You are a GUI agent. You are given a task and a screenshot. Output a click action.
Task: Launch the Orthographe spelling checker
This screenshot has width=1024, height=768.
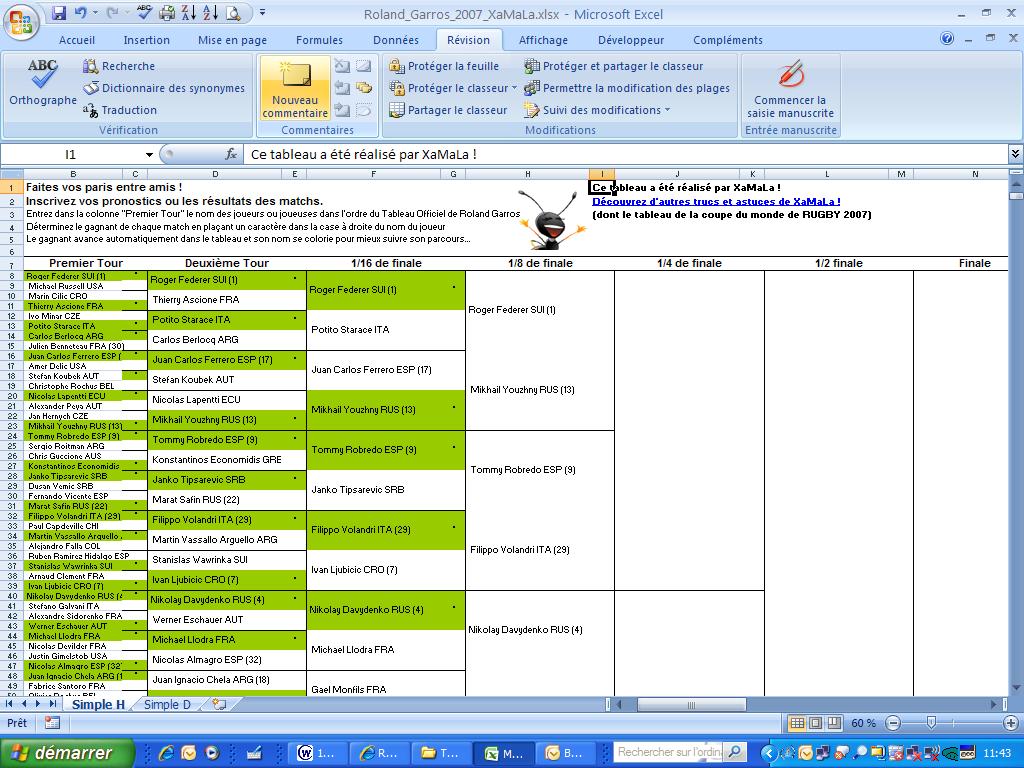coord(42,84)
